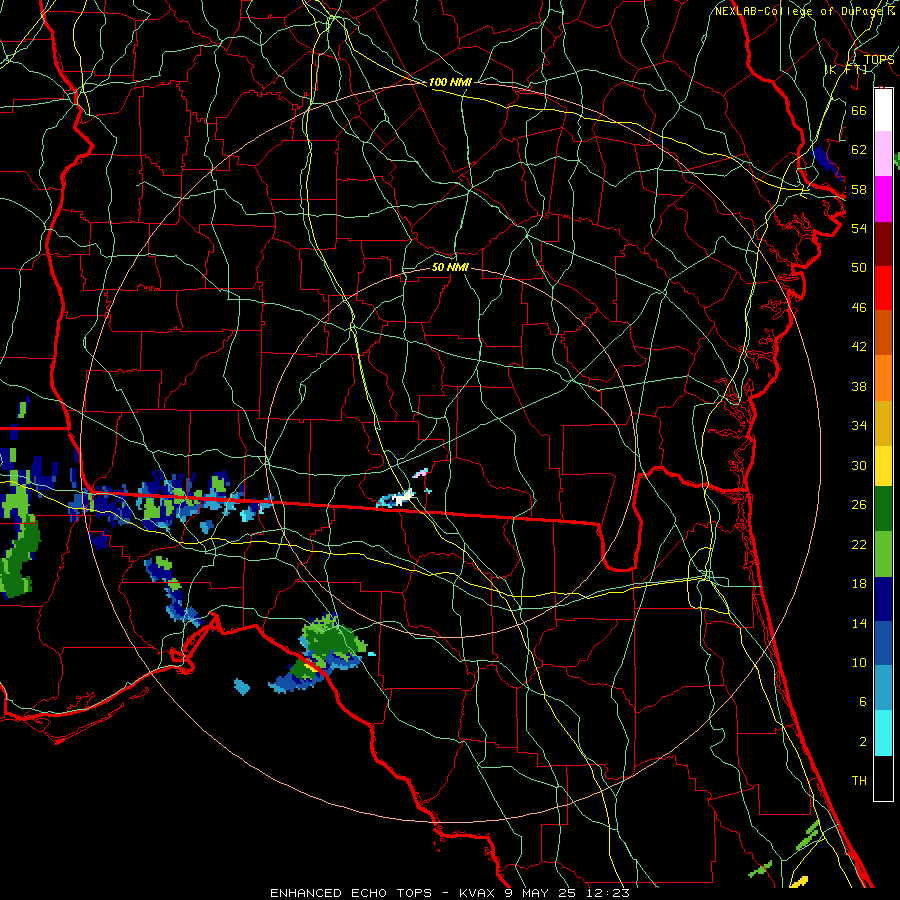Click the navy blue legend swatch
The width and height of the screenshot is (900, 900).
pos(883,599)
